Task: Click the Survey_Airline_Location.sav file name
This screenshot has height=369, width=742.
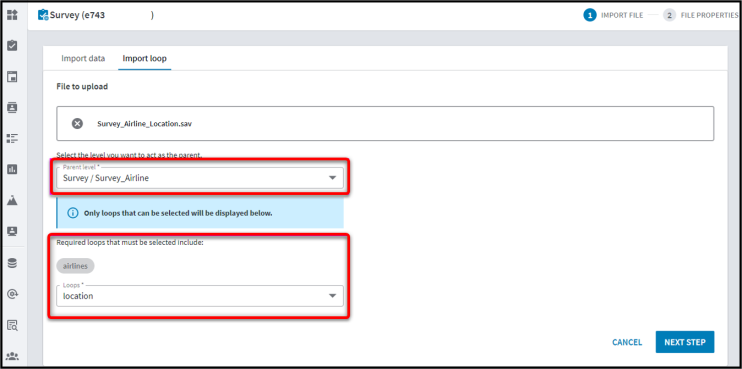Action: point(145,124)
